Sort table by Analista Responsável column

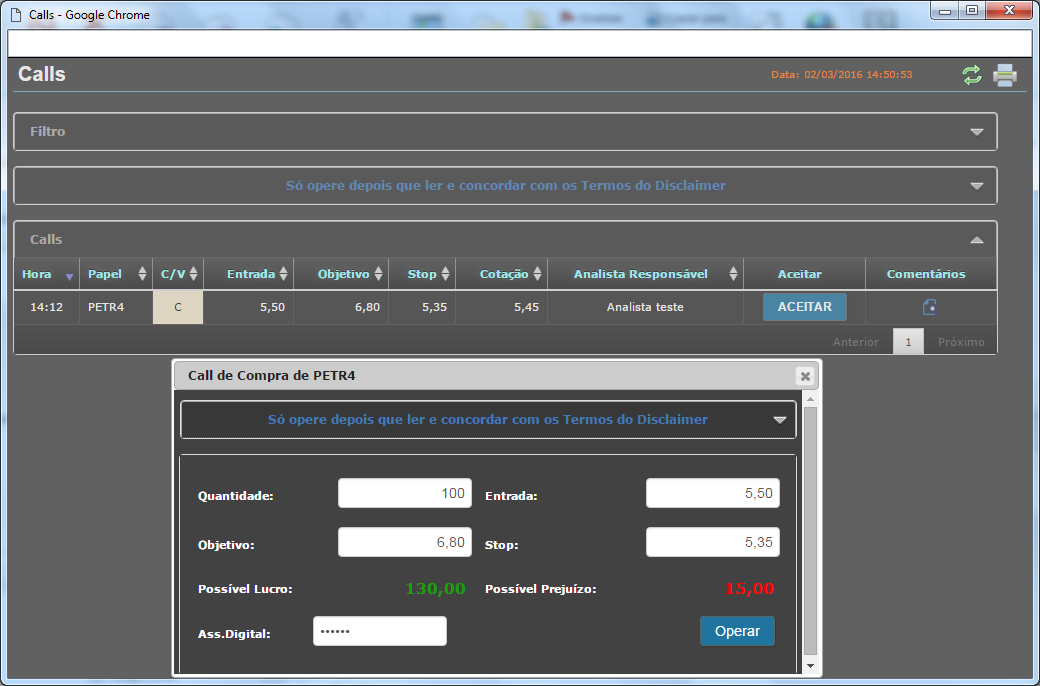(645, 274)
